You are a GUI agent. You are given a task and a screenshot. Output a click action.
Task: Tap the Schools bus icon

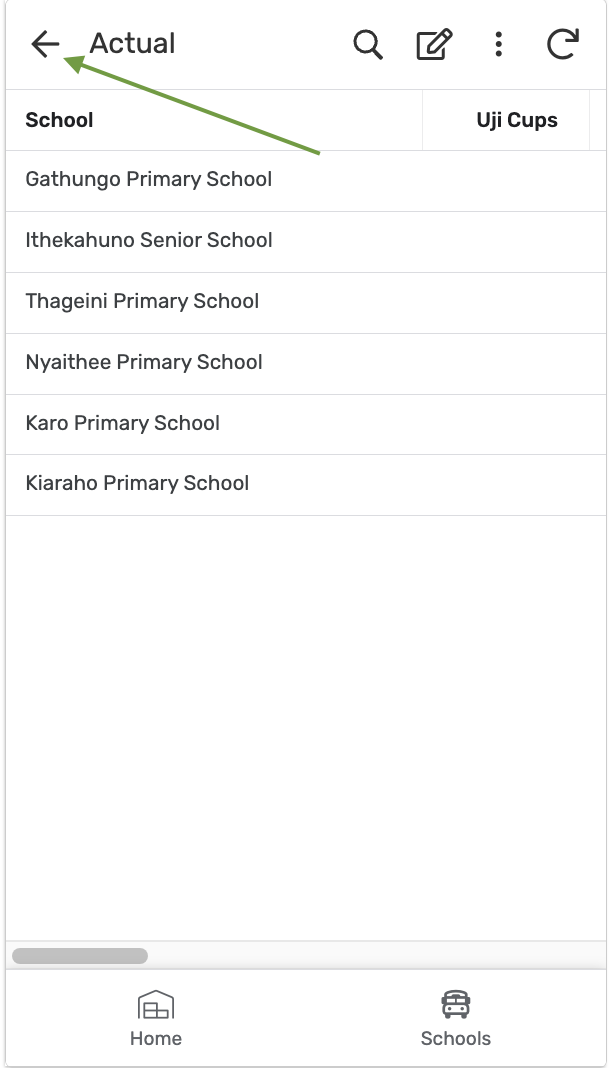(455, 1005)
